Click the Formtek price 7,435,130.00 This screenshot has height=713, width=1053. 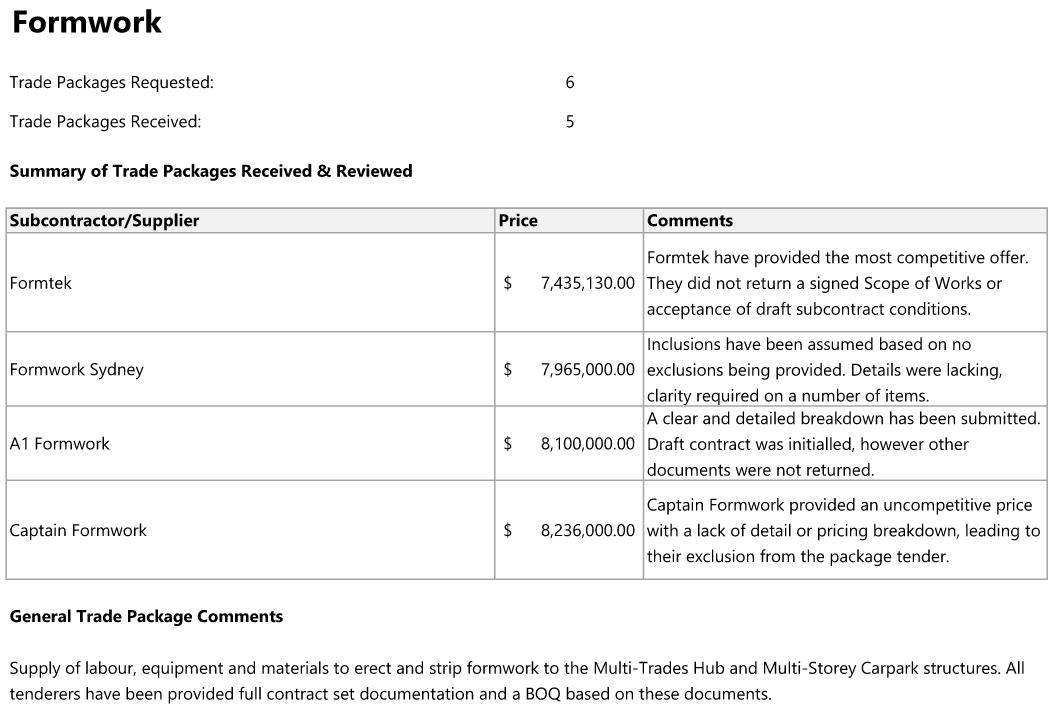tap(587, 283)
